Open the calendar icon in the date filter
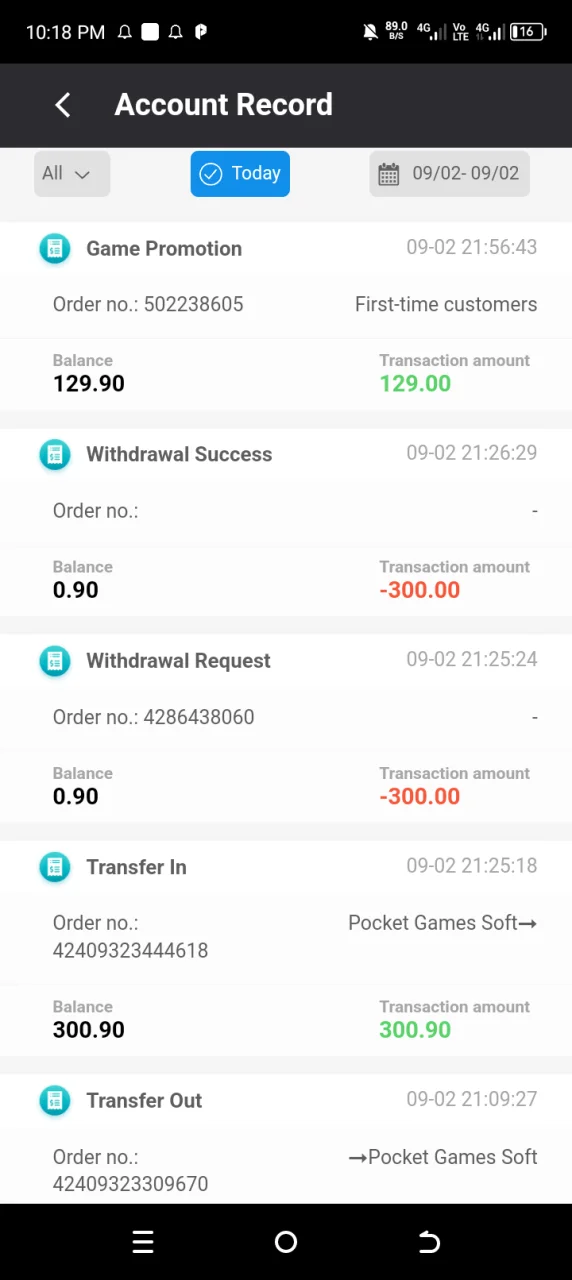572x1280 pixels. [x=389, y=174]
